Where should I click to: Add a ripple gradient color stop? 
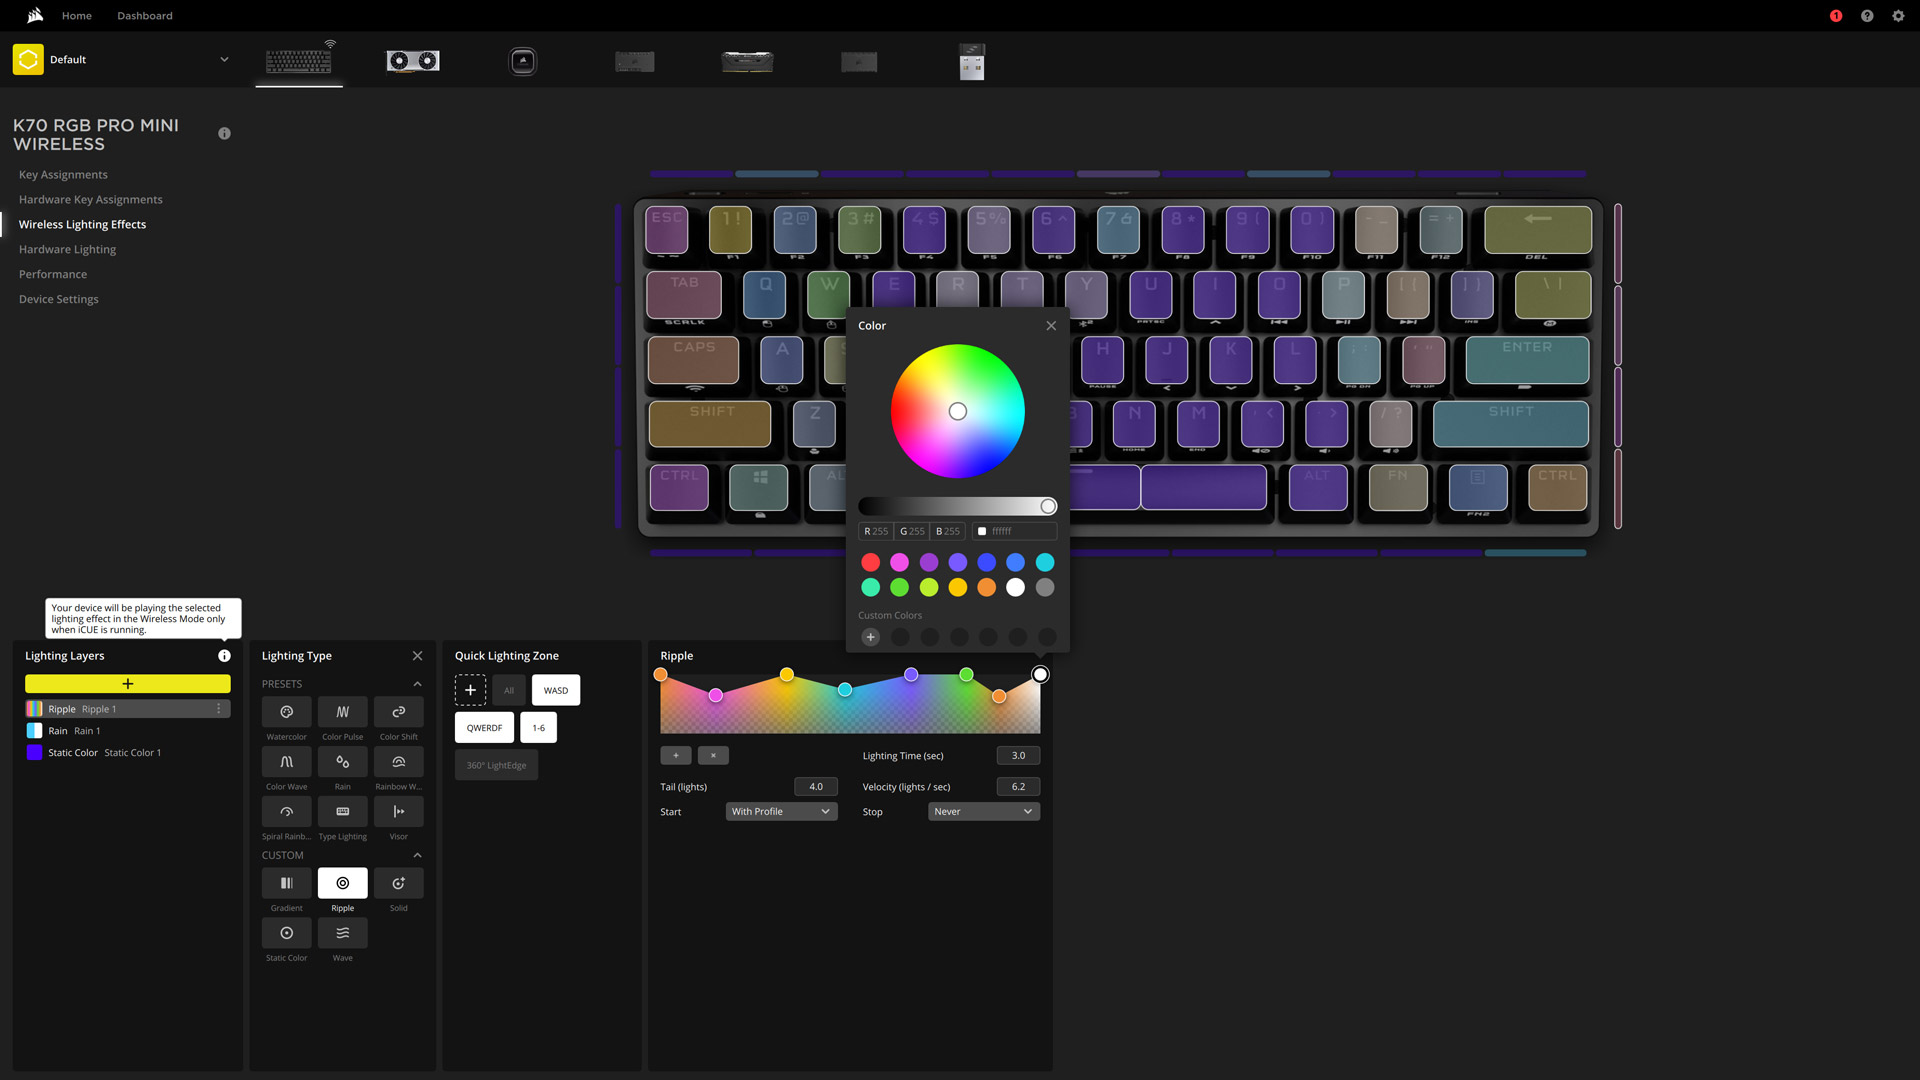676,756
